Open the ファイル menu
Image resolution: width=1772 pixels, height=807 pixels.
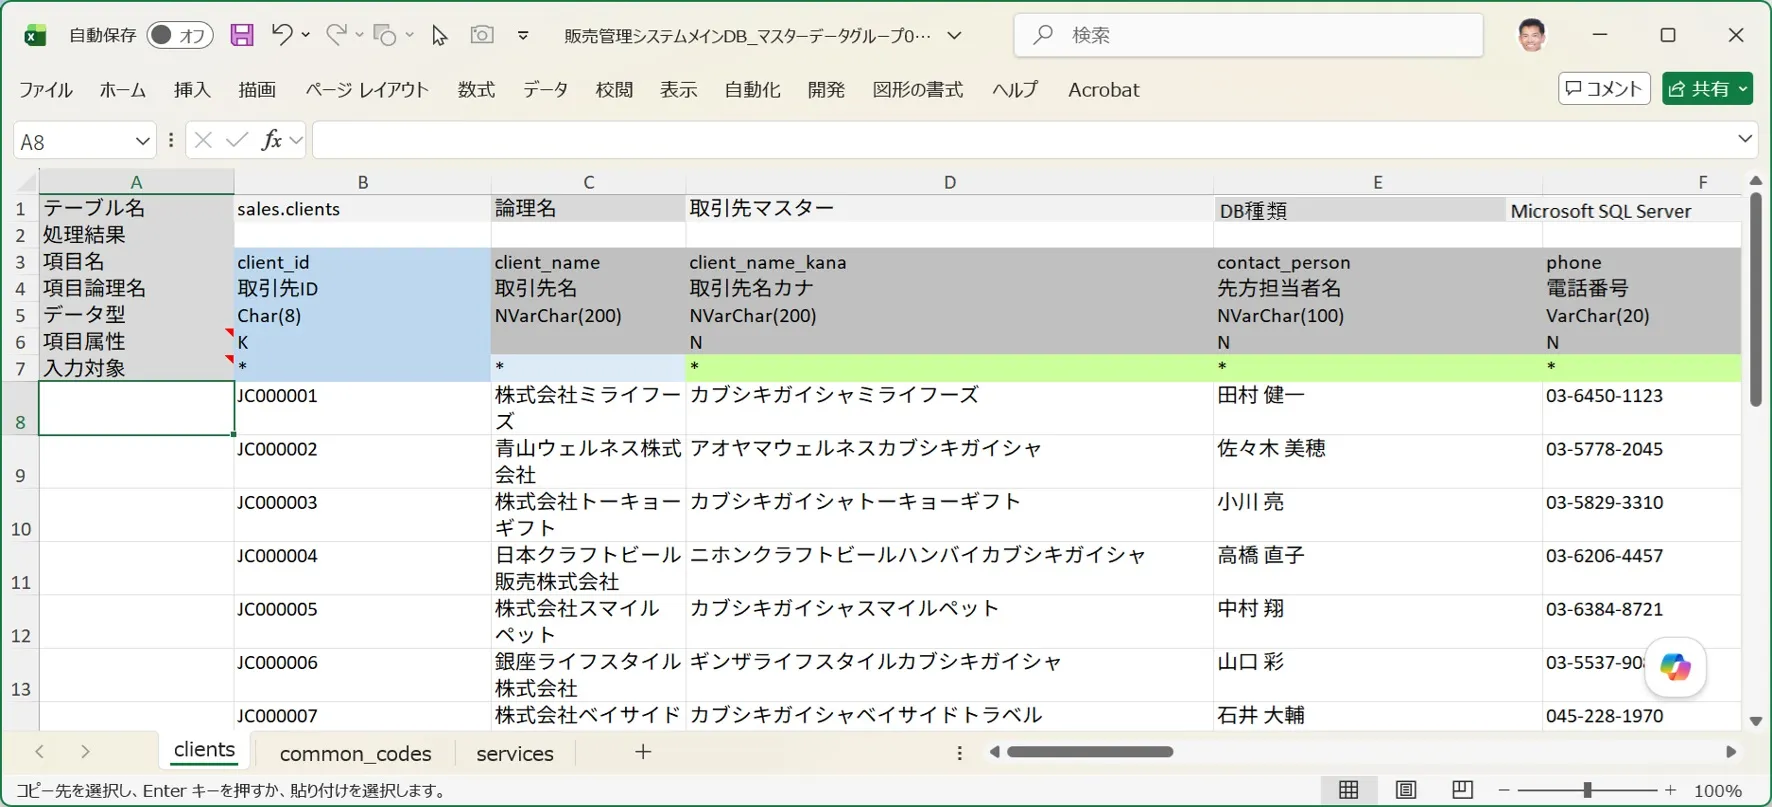pyautogui.click(x=46, y=90)
